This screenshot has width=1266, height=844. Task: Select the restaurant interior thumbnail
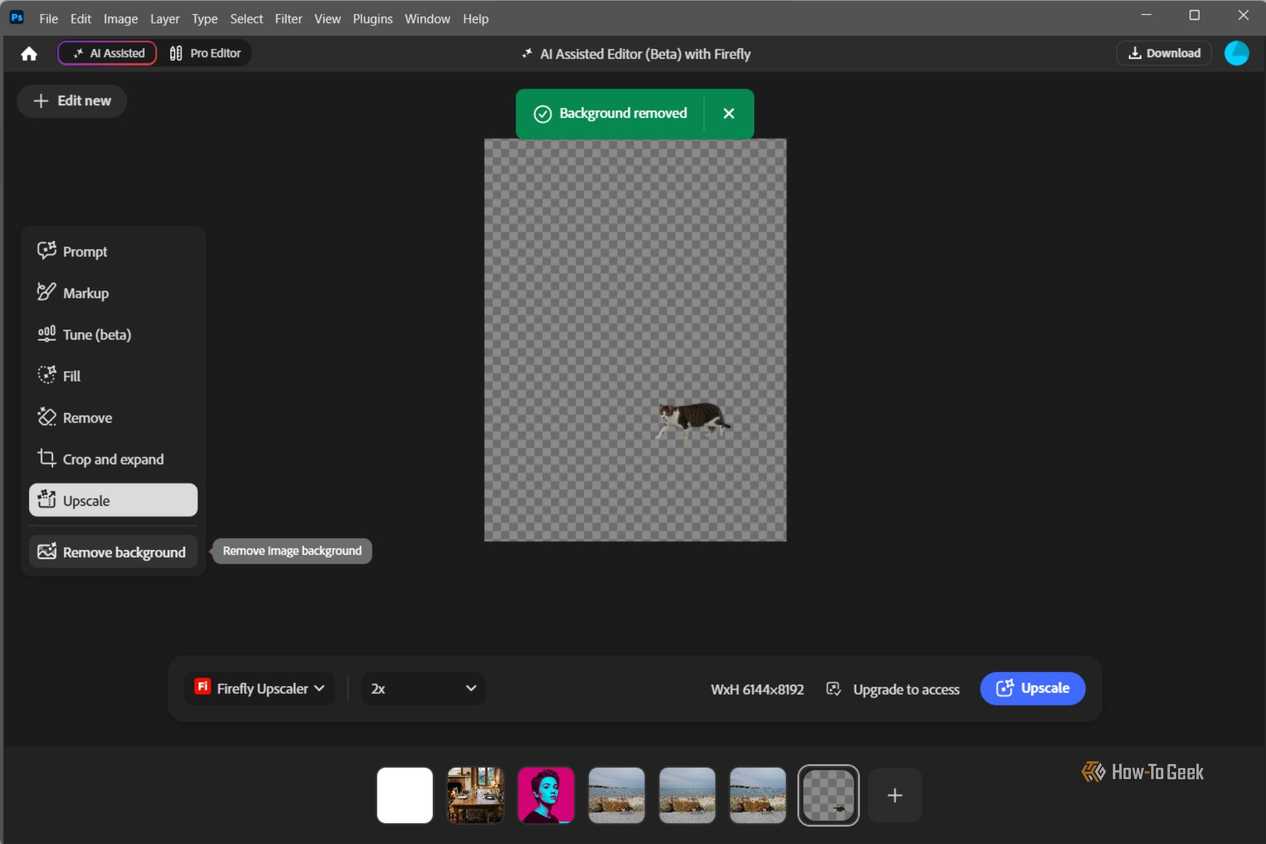[475, 795]
